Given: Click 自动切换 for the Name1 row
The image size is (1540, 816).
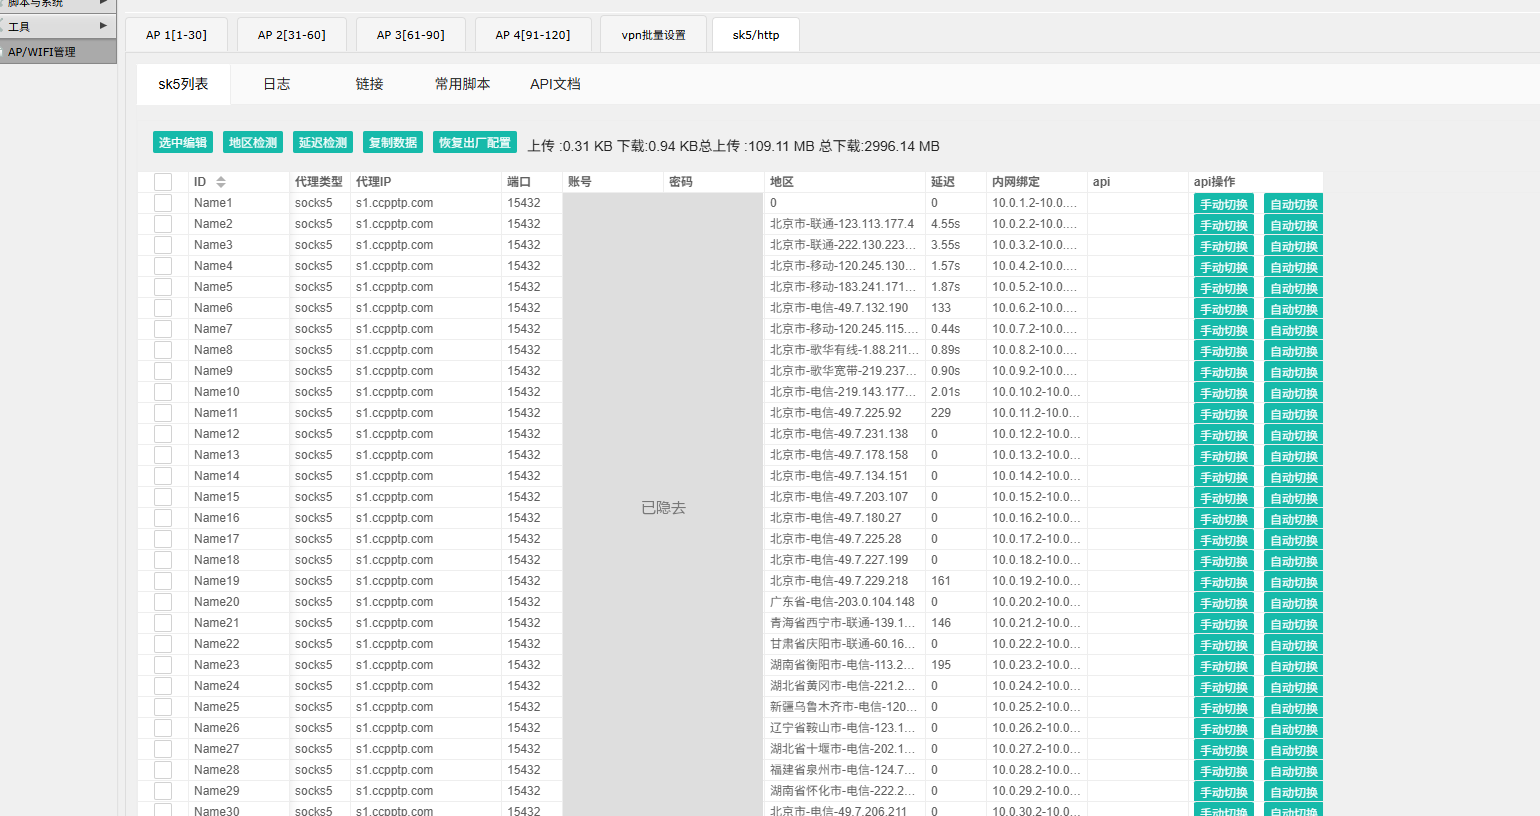Looking at the screenshot, I should pos(1294,204).
